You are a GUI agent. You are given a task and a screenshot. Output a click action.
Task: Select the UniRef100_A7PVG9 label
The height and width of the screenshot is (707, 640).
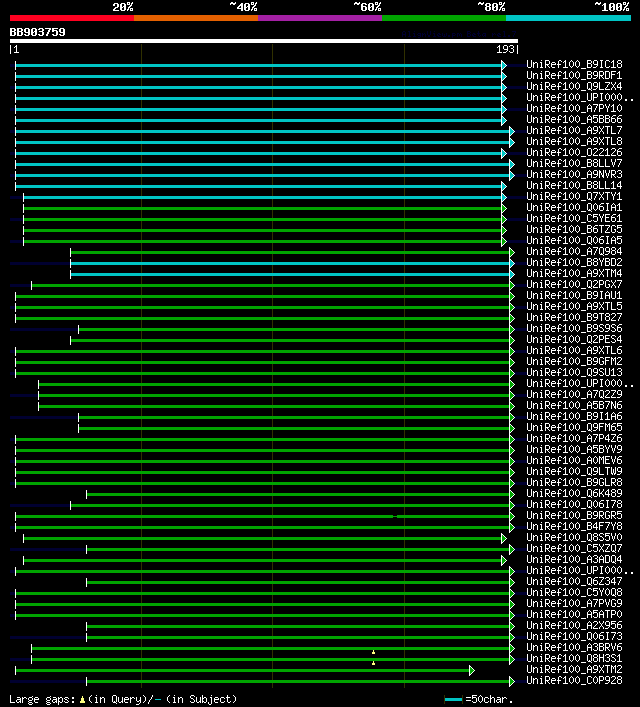[x=574, y=603]
